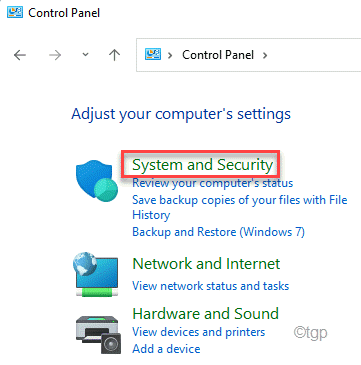The width and height of the screenshot is (361, 365).
Task: Open recent locations dropdown chevron
Action: pos(85,55)
